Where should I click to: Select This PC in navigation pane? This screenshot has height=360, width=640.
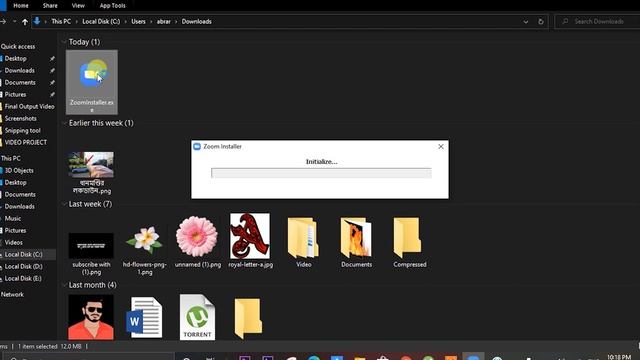[11, 158]
